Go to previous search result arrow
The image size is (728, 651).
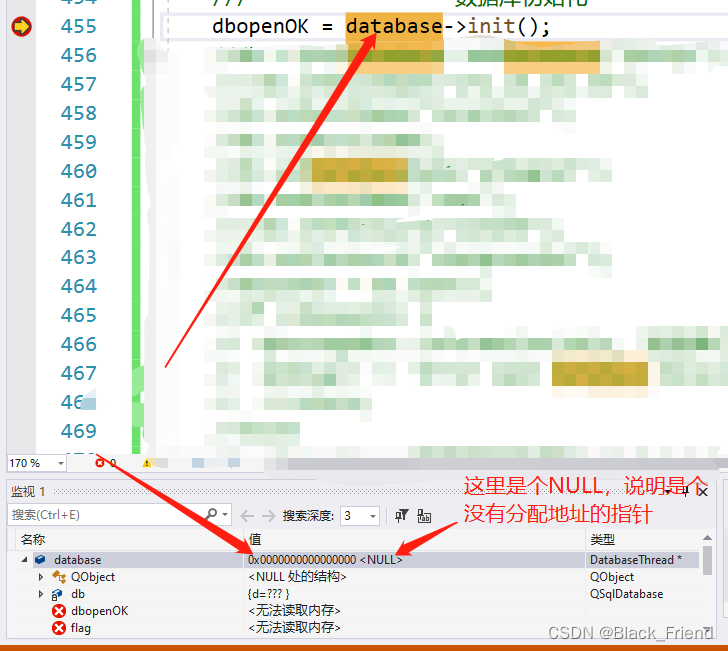(x=247, y=516)
